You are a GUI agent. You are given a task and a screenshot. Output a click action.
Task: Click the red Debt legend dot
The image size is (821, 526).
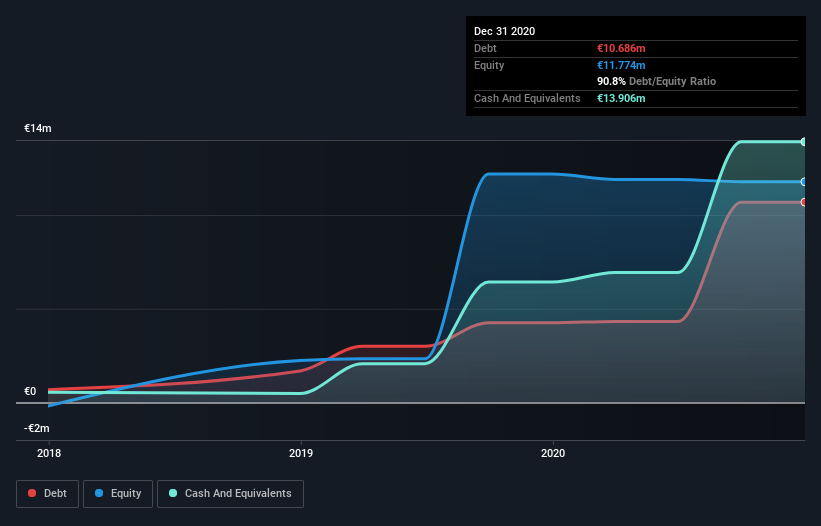click(x=32, y=493)
